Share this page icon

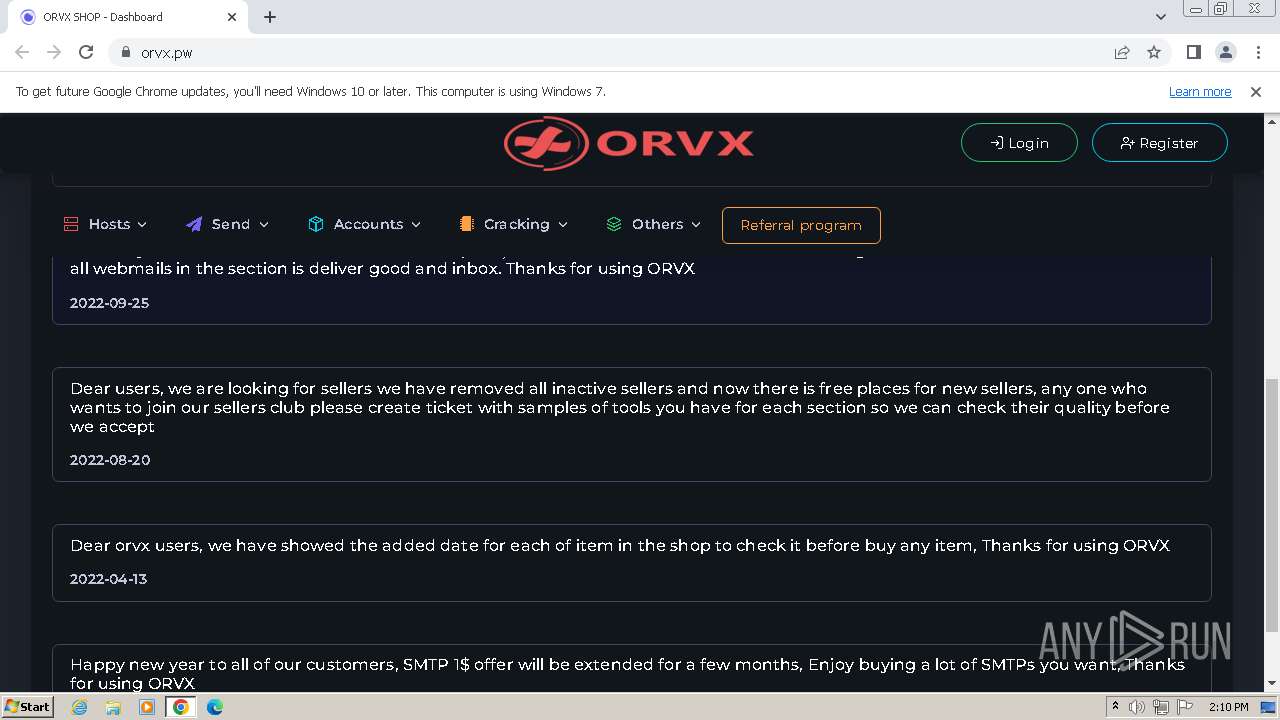point(1122,52)
